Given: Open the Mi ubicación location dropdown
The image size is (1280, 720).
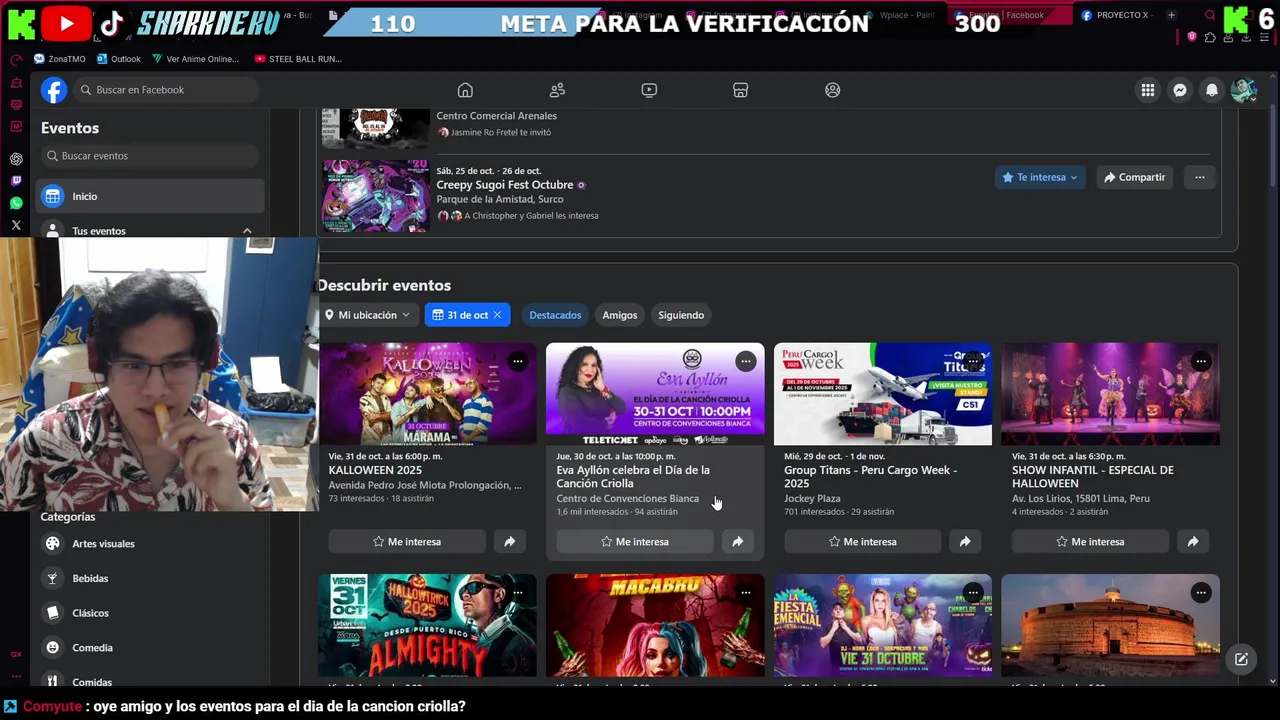Looking at the screenshot, I should (x=367, y=315).
